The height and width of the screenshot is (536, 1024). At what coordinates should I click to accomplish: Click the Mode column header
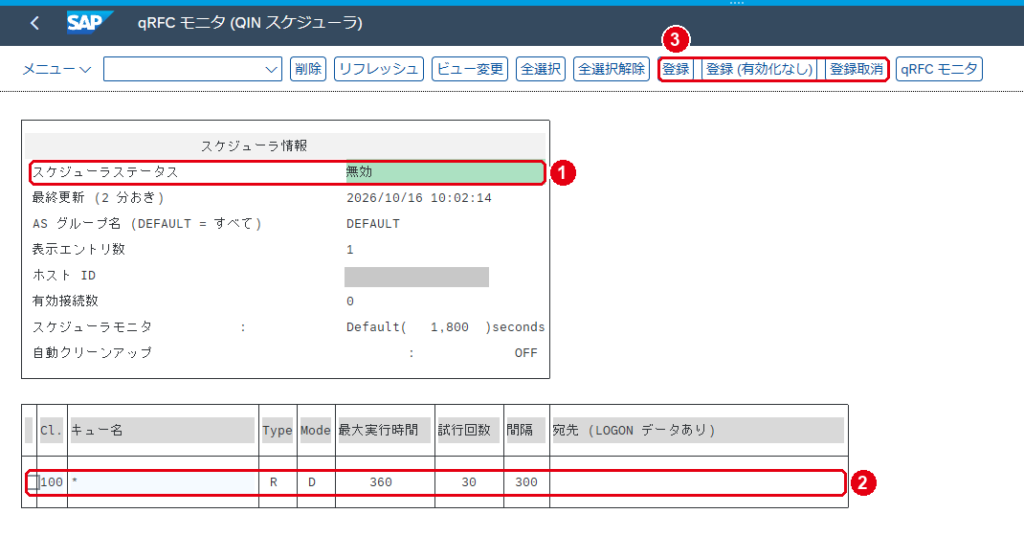coord(315,430)
